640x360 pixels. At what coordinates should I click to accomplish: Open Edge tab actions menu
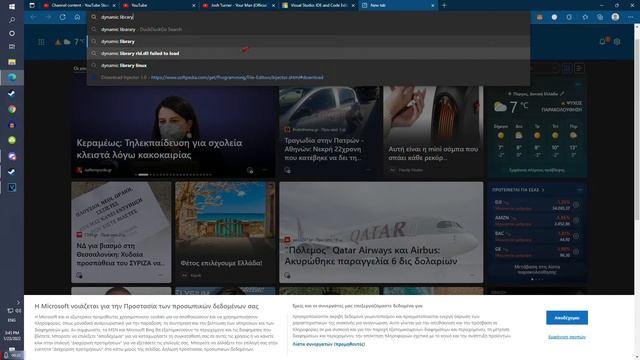click(32, 5)
